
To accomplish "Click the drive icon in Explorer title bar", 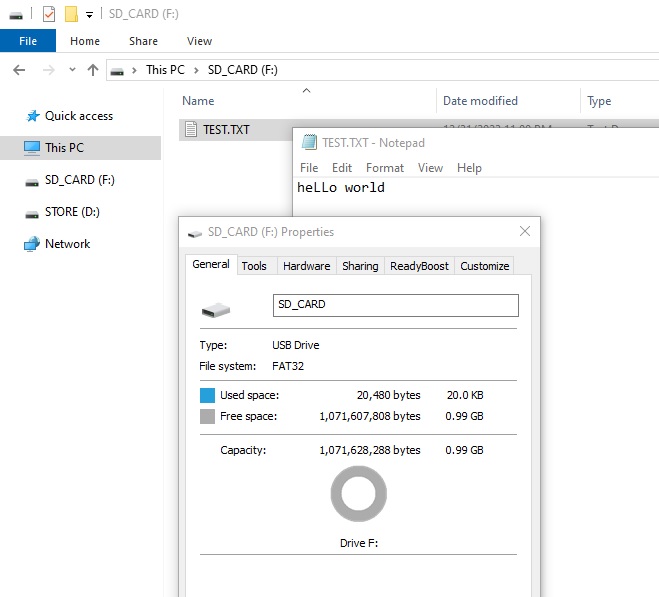I will [x=16, y=16].
